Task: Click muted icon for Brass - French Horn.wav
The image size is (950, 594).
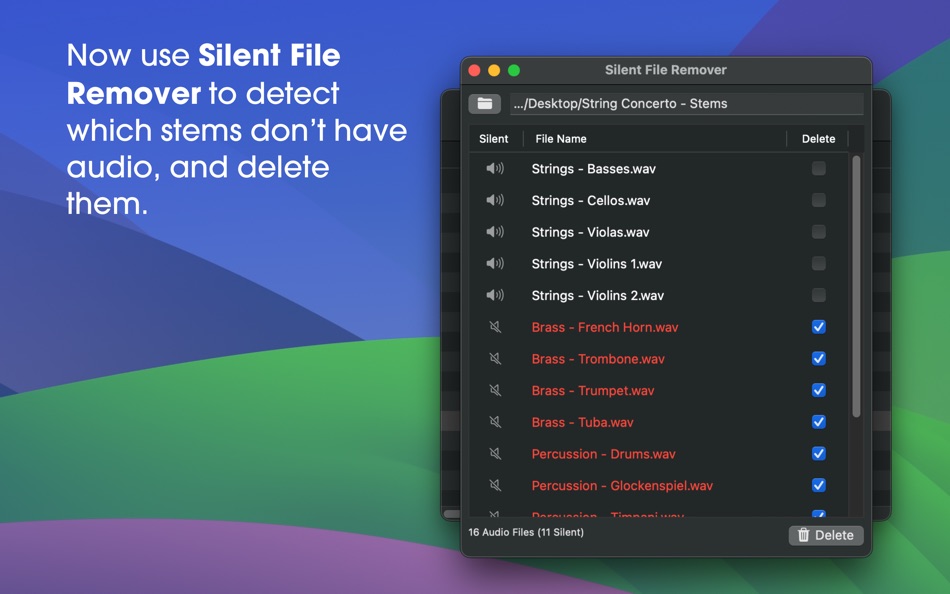Action: click(x=495, y=327)
